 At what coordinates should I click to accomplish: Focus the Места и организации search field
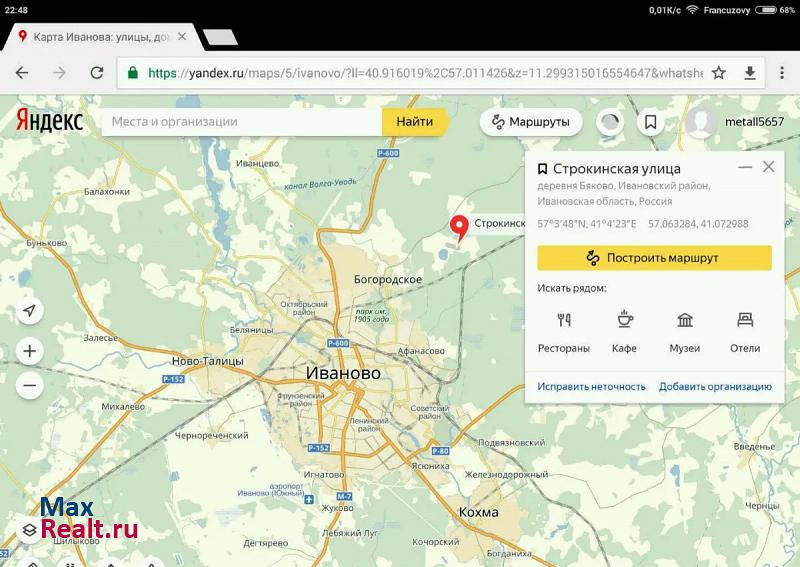(240, 122)
